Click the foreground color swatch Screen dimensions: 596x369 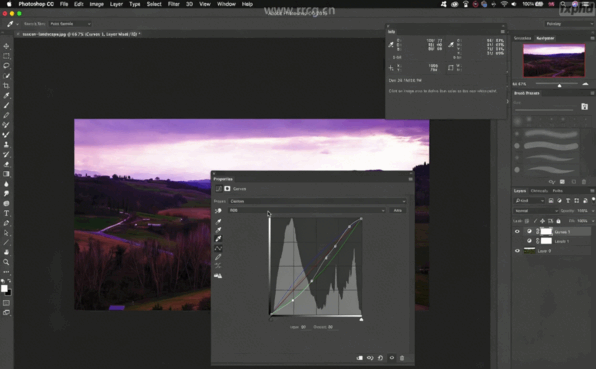pyautogui.click(x=4, y=288)
